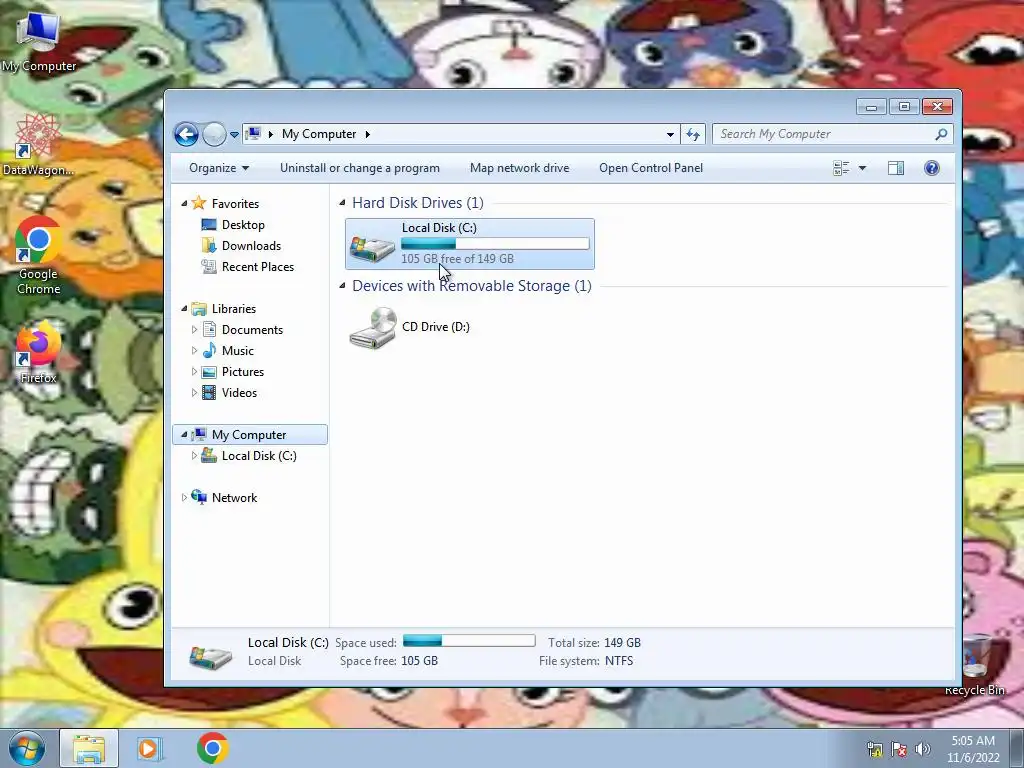Image resolution: width=1024 pixels, height=768 pixels.
Task: Click the Local Disk (C:) drive icon
Action: click(372, 248)
